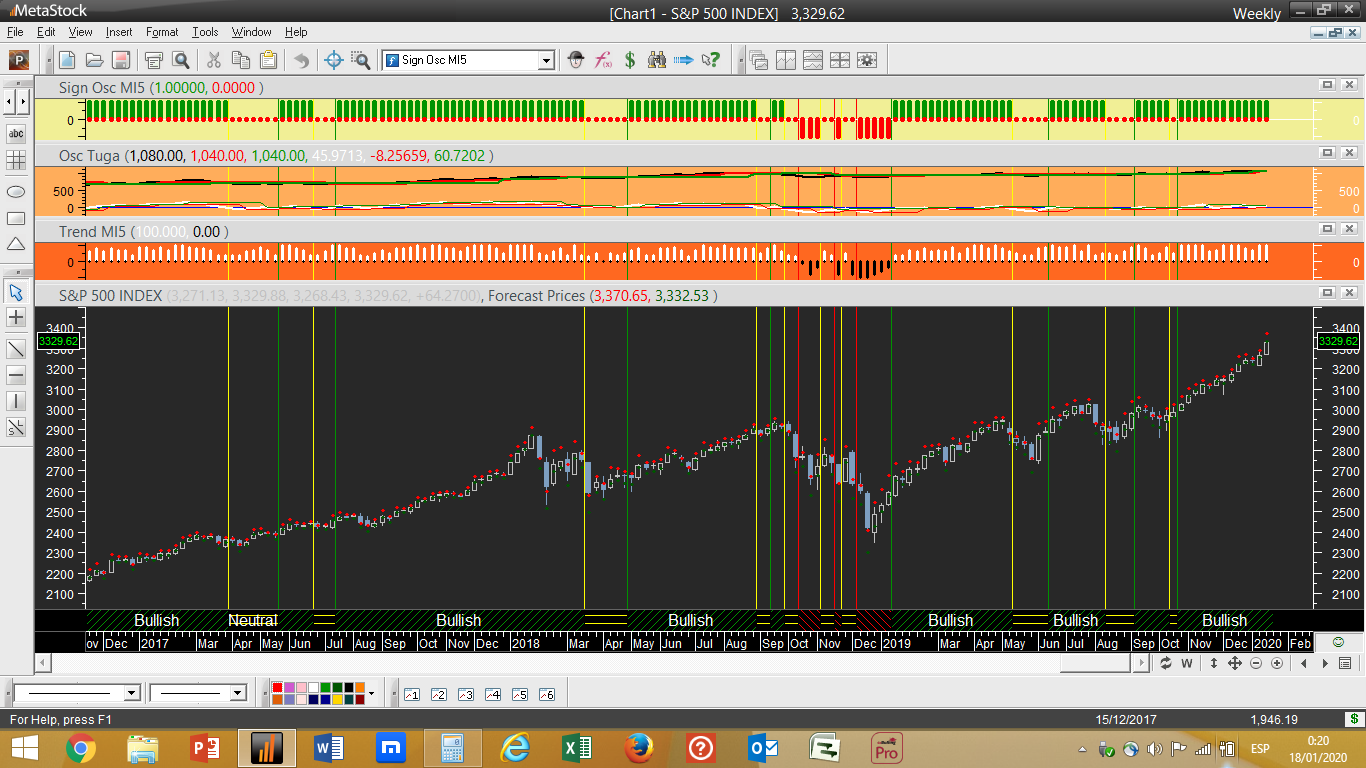The image size is (1366, 768).
Task: Select the crosshair data window tool
Action: point(334,60)
